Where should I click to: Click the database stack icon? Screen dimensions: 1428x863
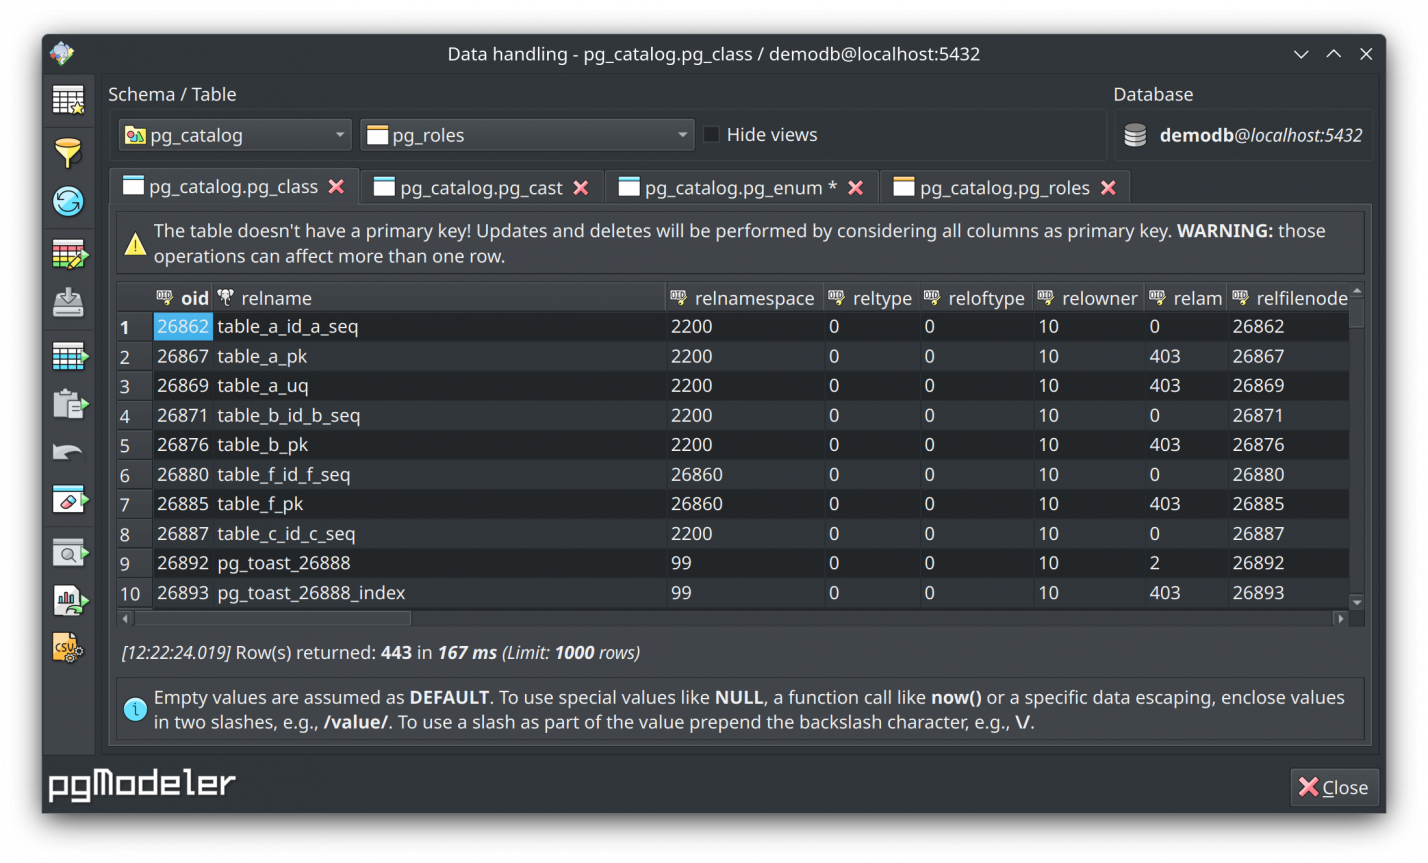pos(1135,136)
